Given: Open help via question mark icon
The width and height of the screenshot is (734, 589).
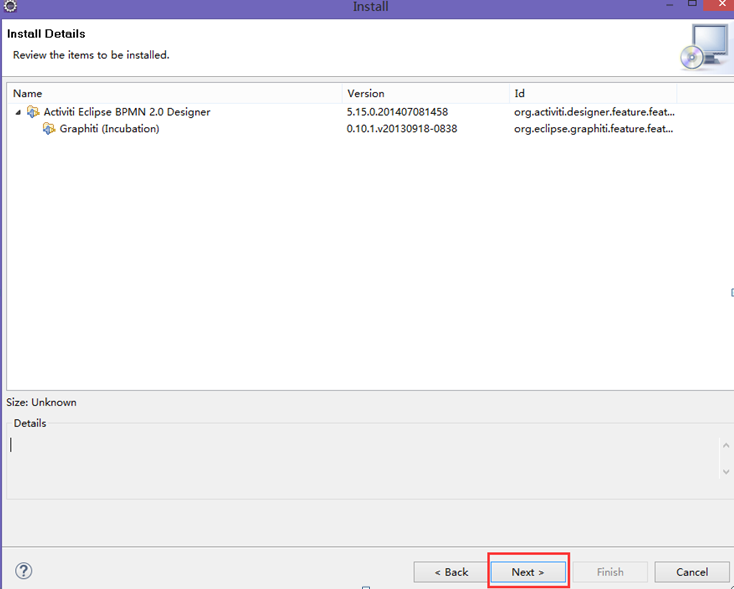Looking at the screenshot, I should (x=23, y=571).
